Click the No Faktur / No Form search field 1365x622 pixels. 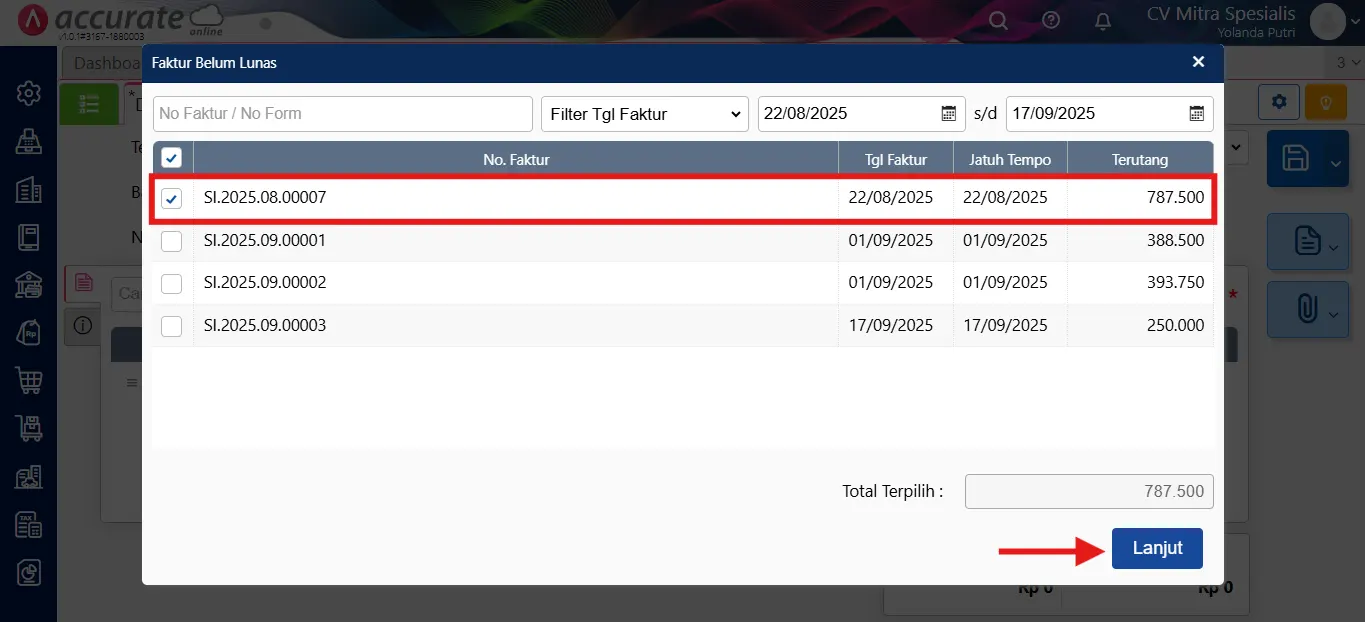click(x=342, y=114)
